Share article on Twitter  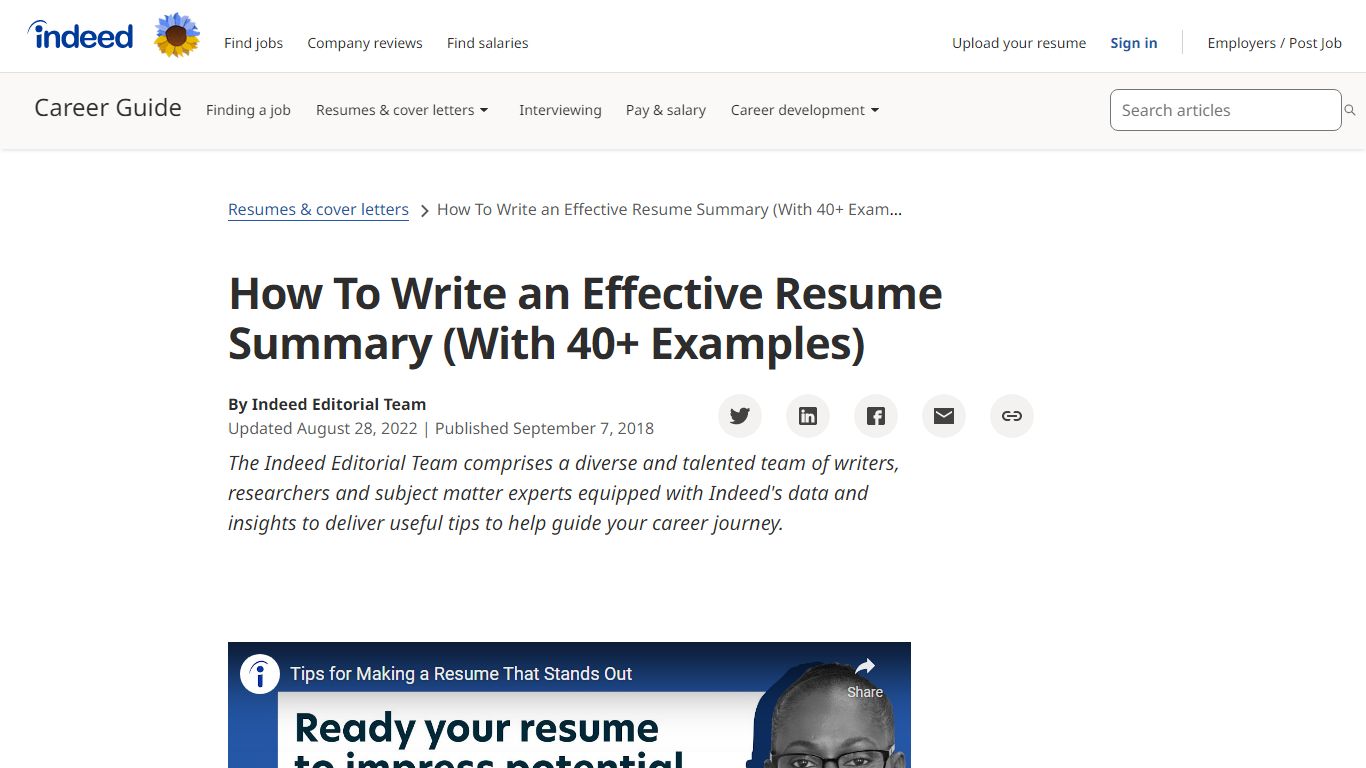[x=740, y=416]
